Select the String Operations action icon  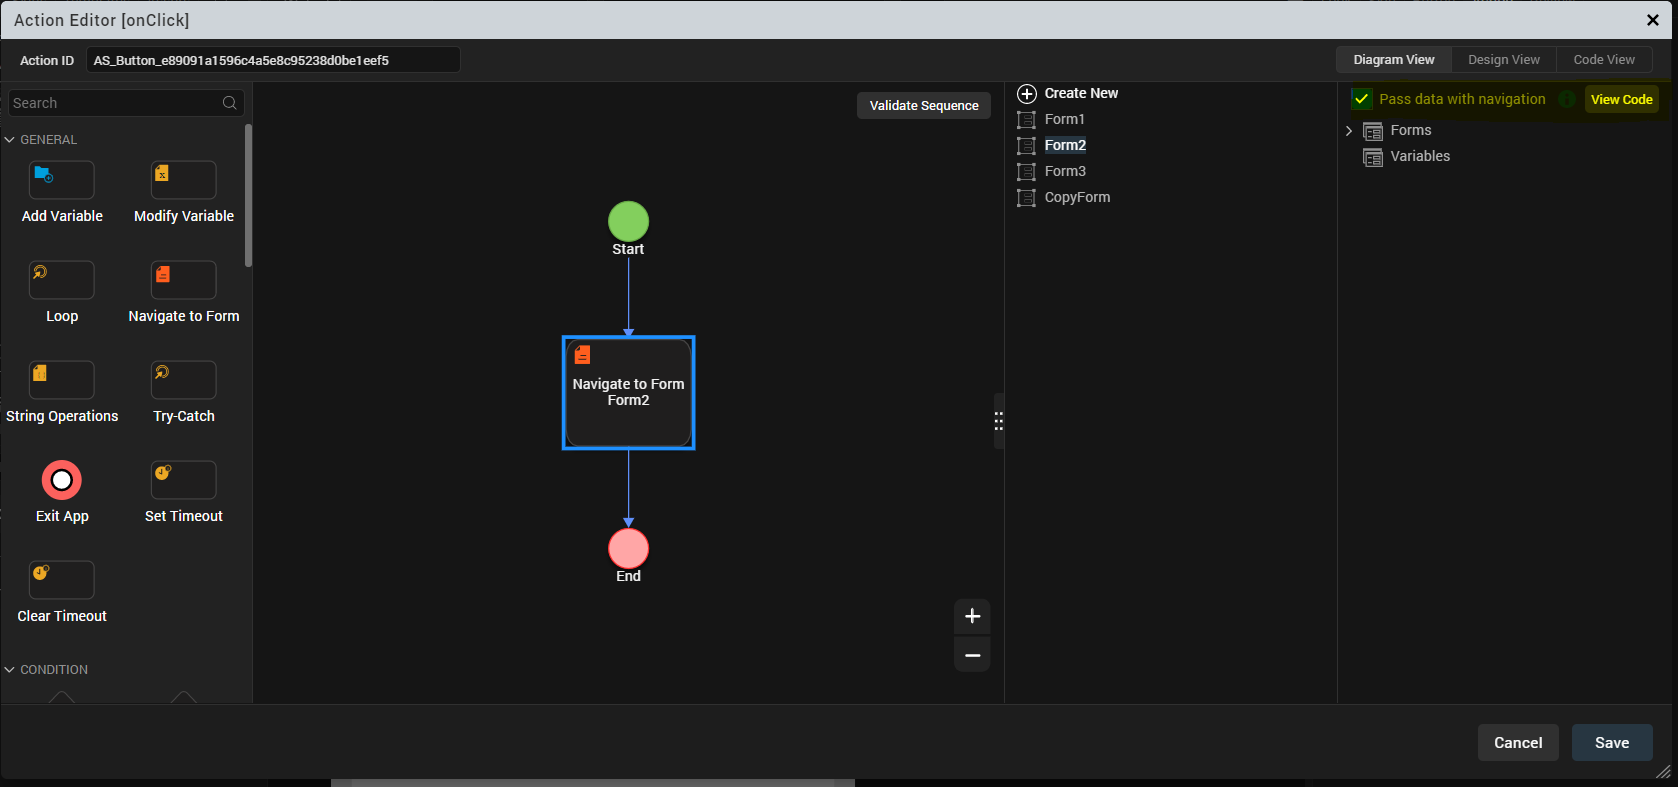[62, 380]
